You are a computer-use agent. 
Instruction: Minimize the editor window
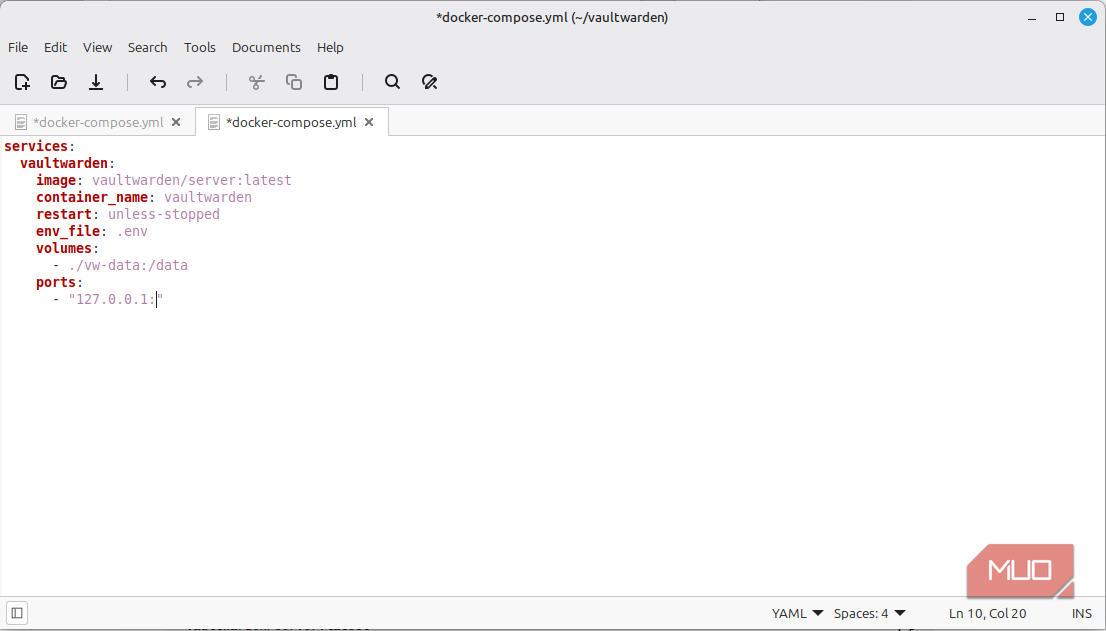coord(1032,18)
